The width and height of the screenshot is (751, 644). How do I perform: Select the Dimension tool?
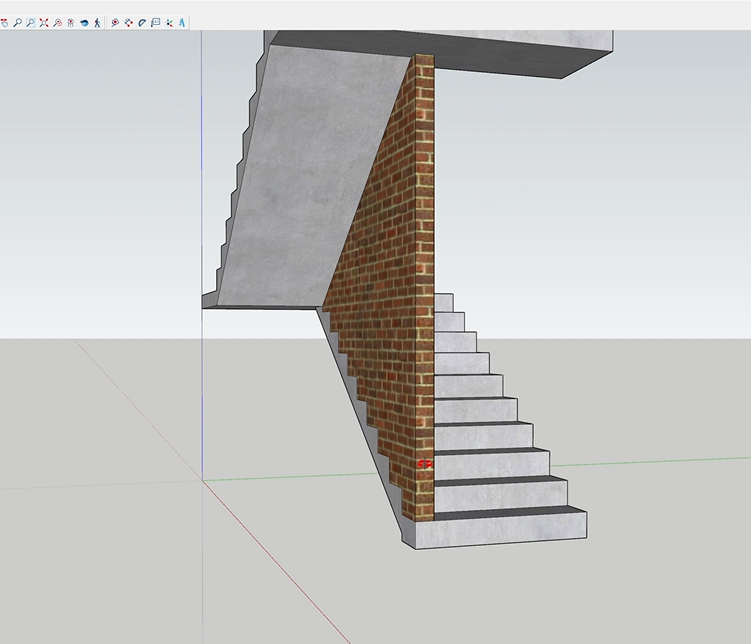point(129,22)
